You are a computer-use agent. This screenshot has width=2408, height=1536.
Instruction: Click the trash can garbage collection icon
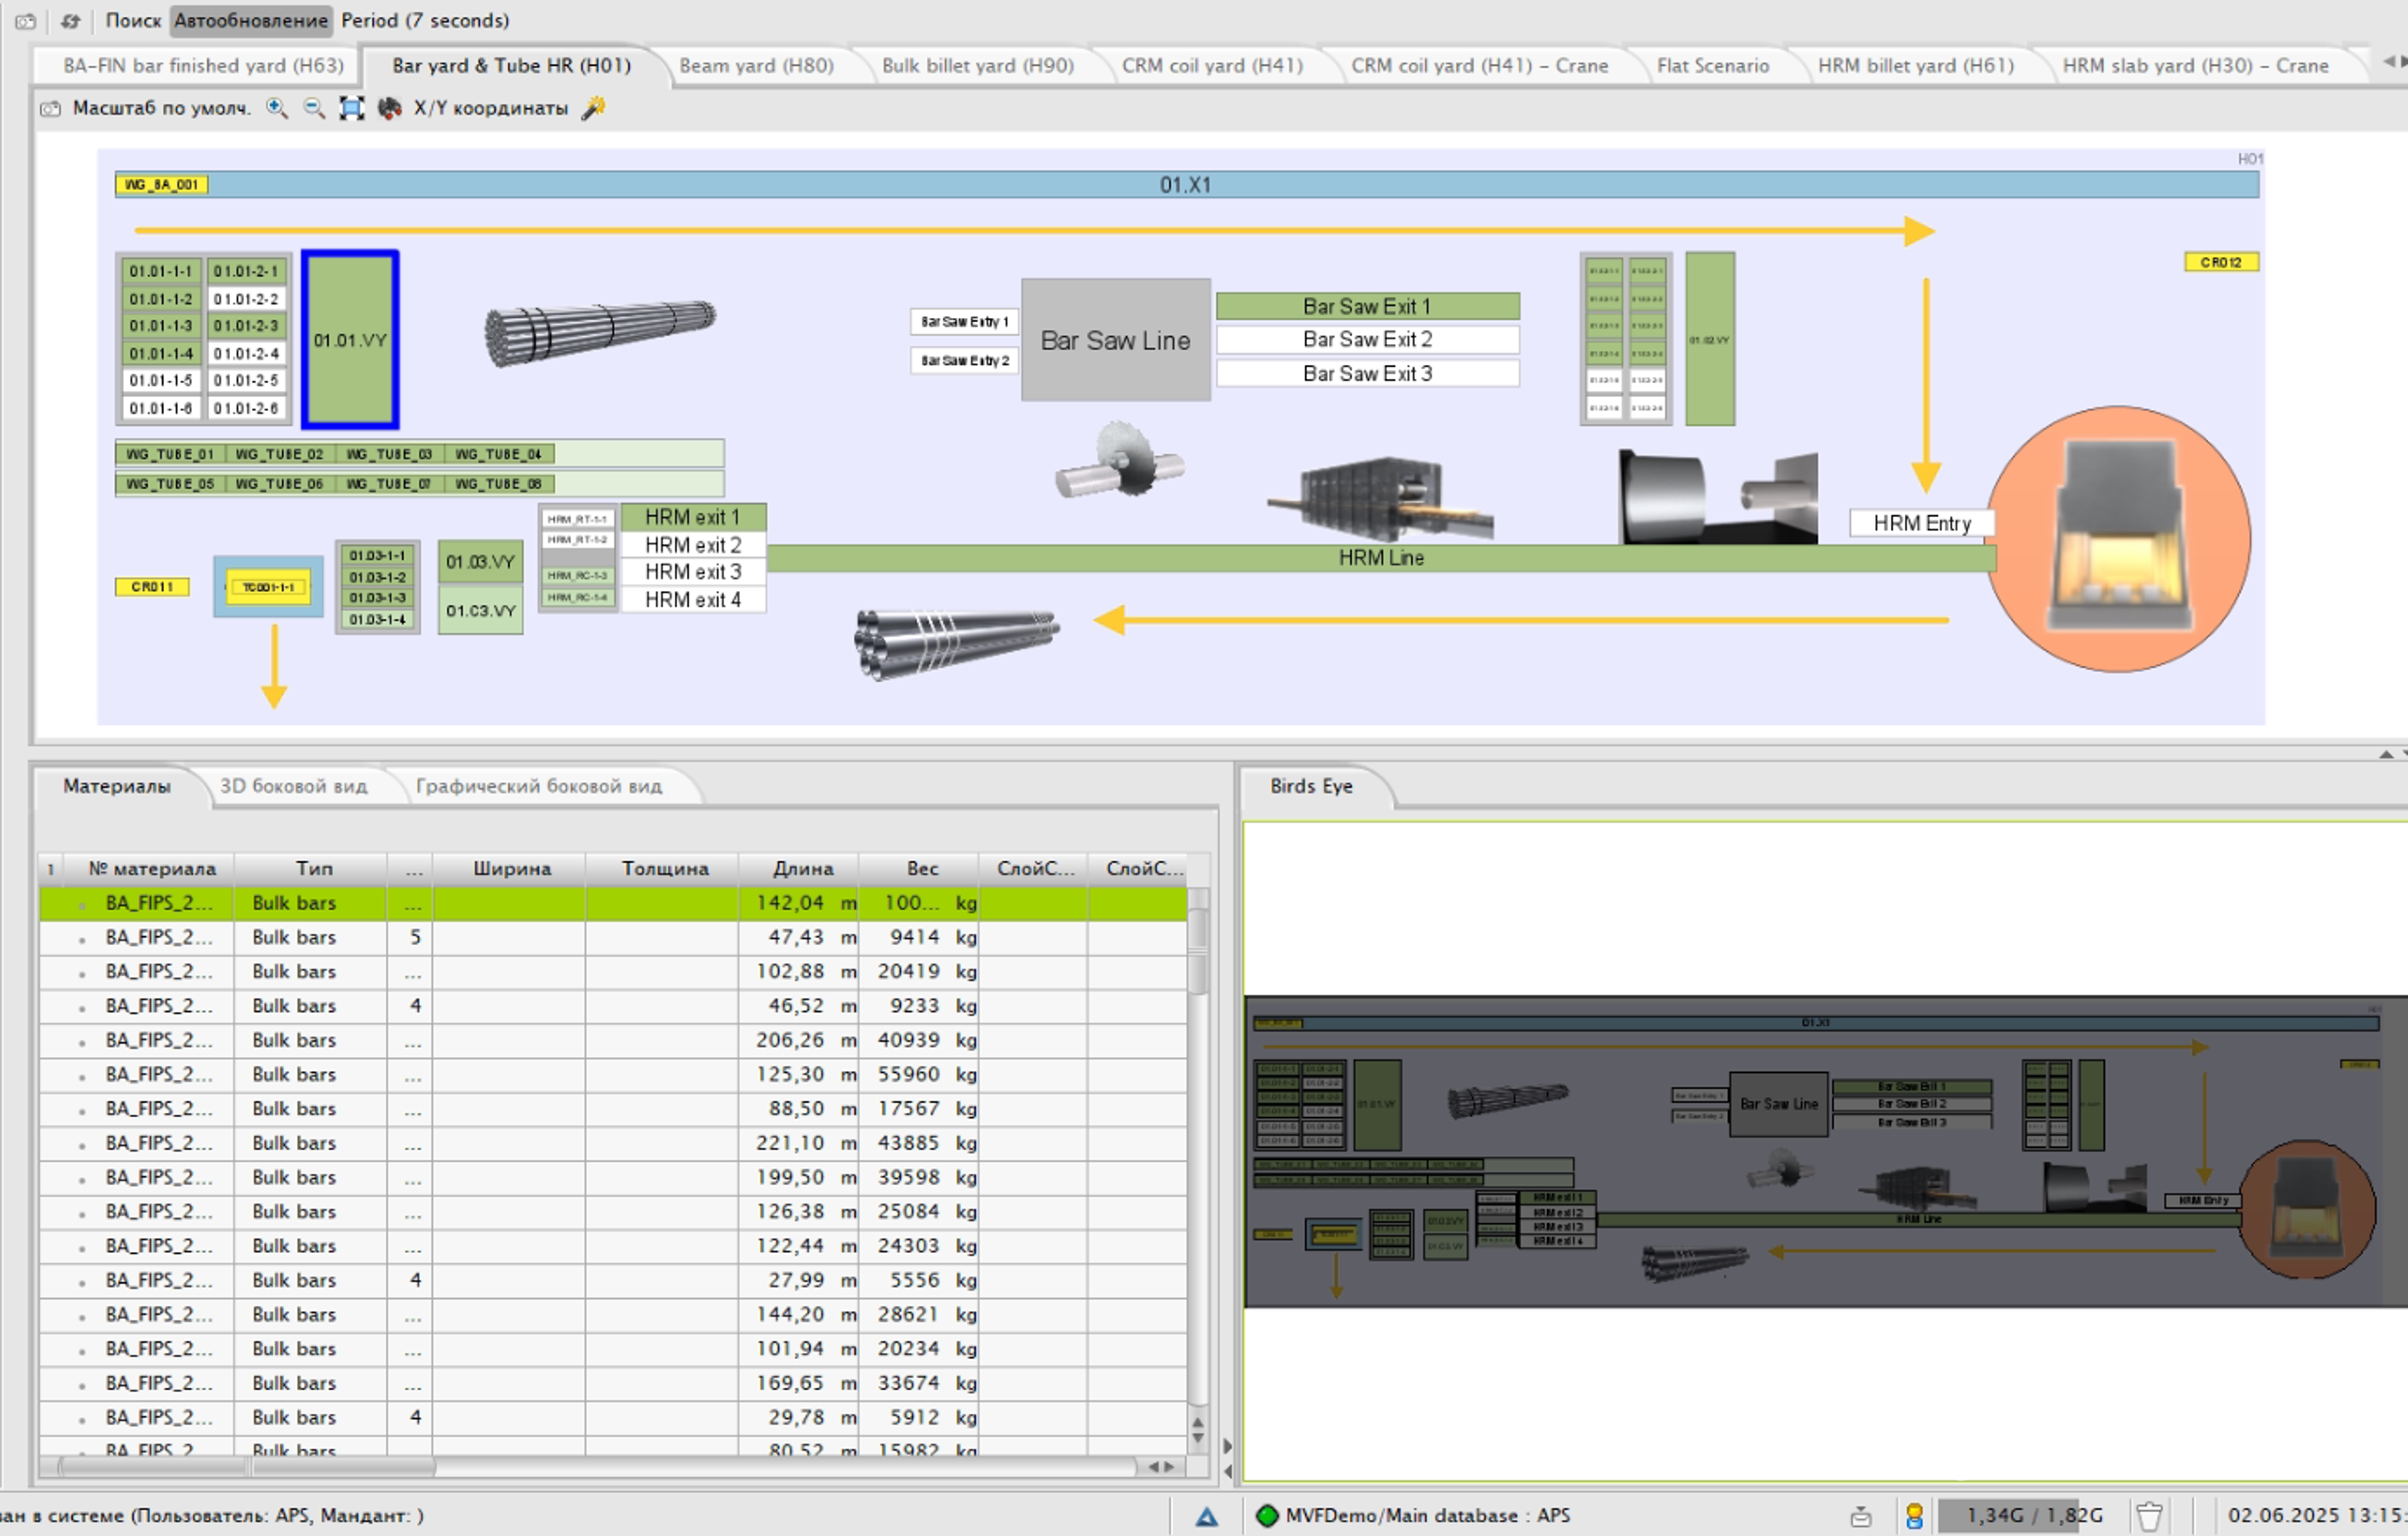coord(2149,1516)
